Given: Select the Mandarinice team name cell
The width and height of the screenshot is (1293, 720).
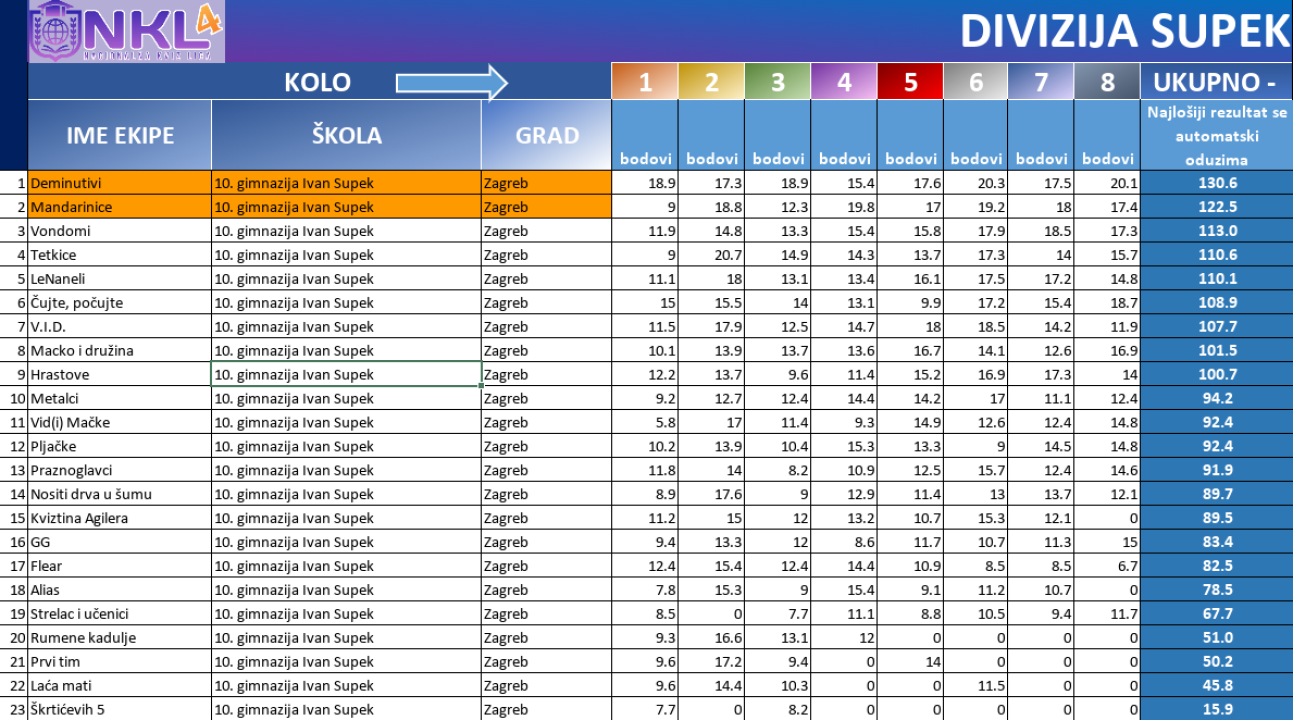Looking at the screenshot, I should [120, 207].
